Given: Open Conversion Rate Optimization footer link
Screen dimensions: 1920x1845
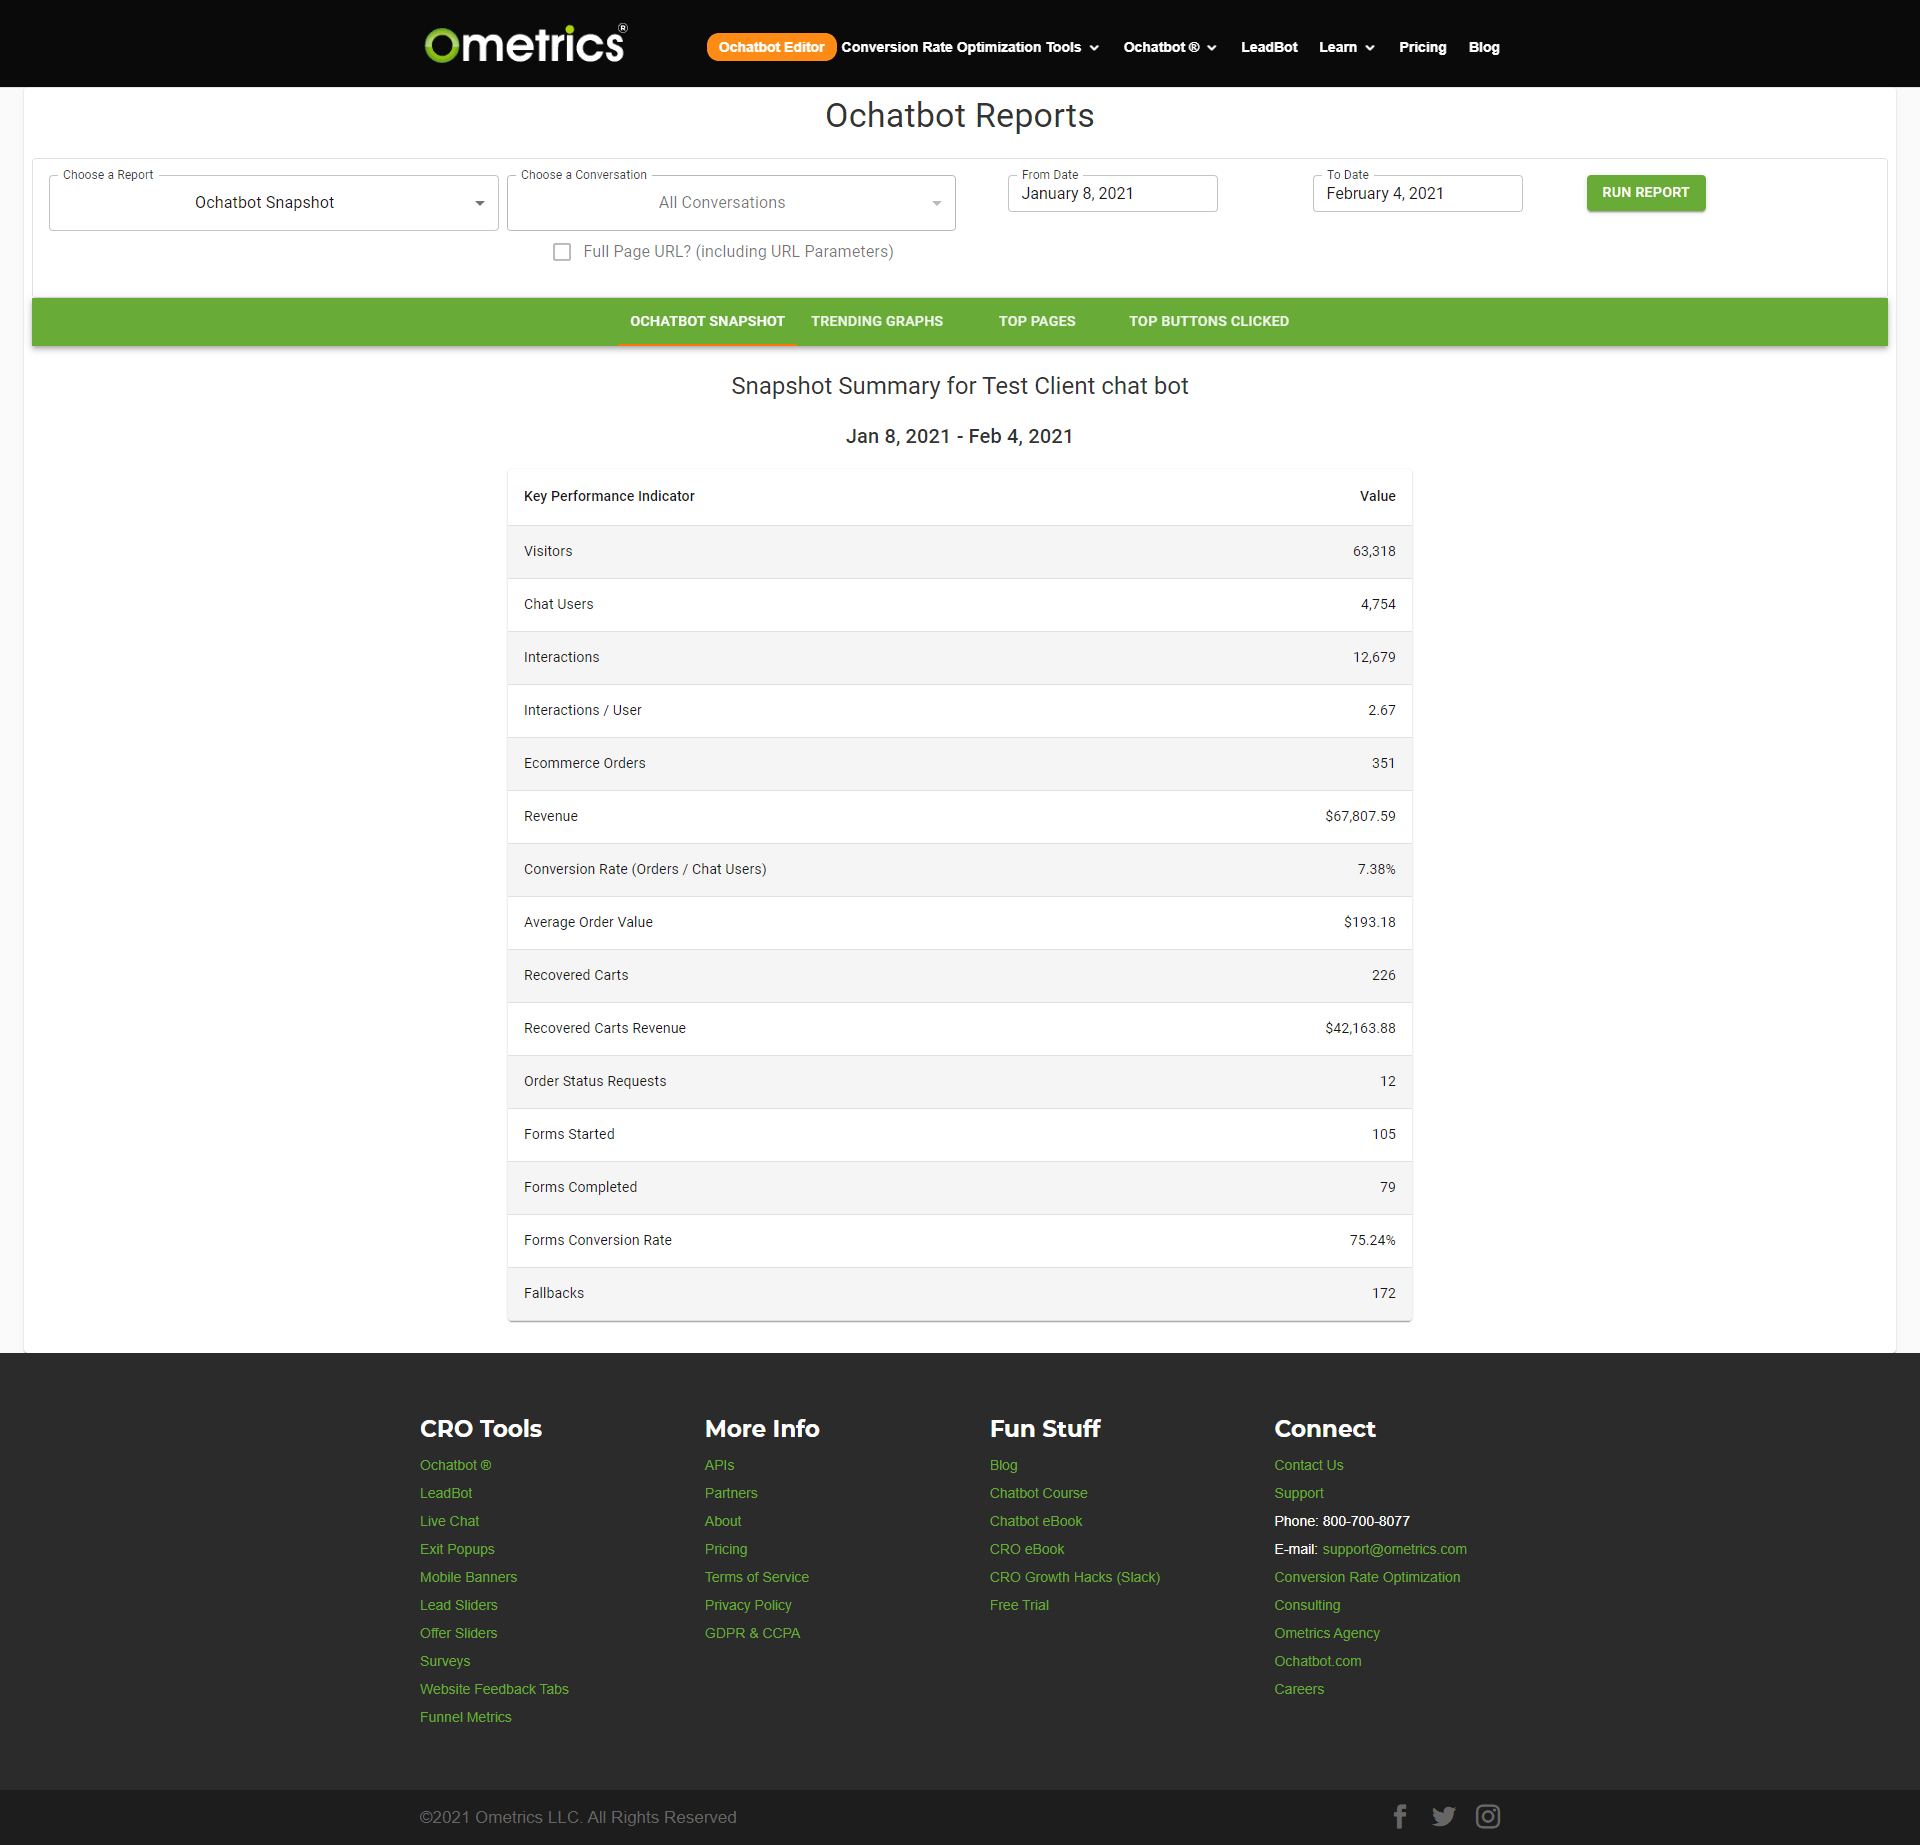Looking at the screenshot, I should tap(1367, 1577).
